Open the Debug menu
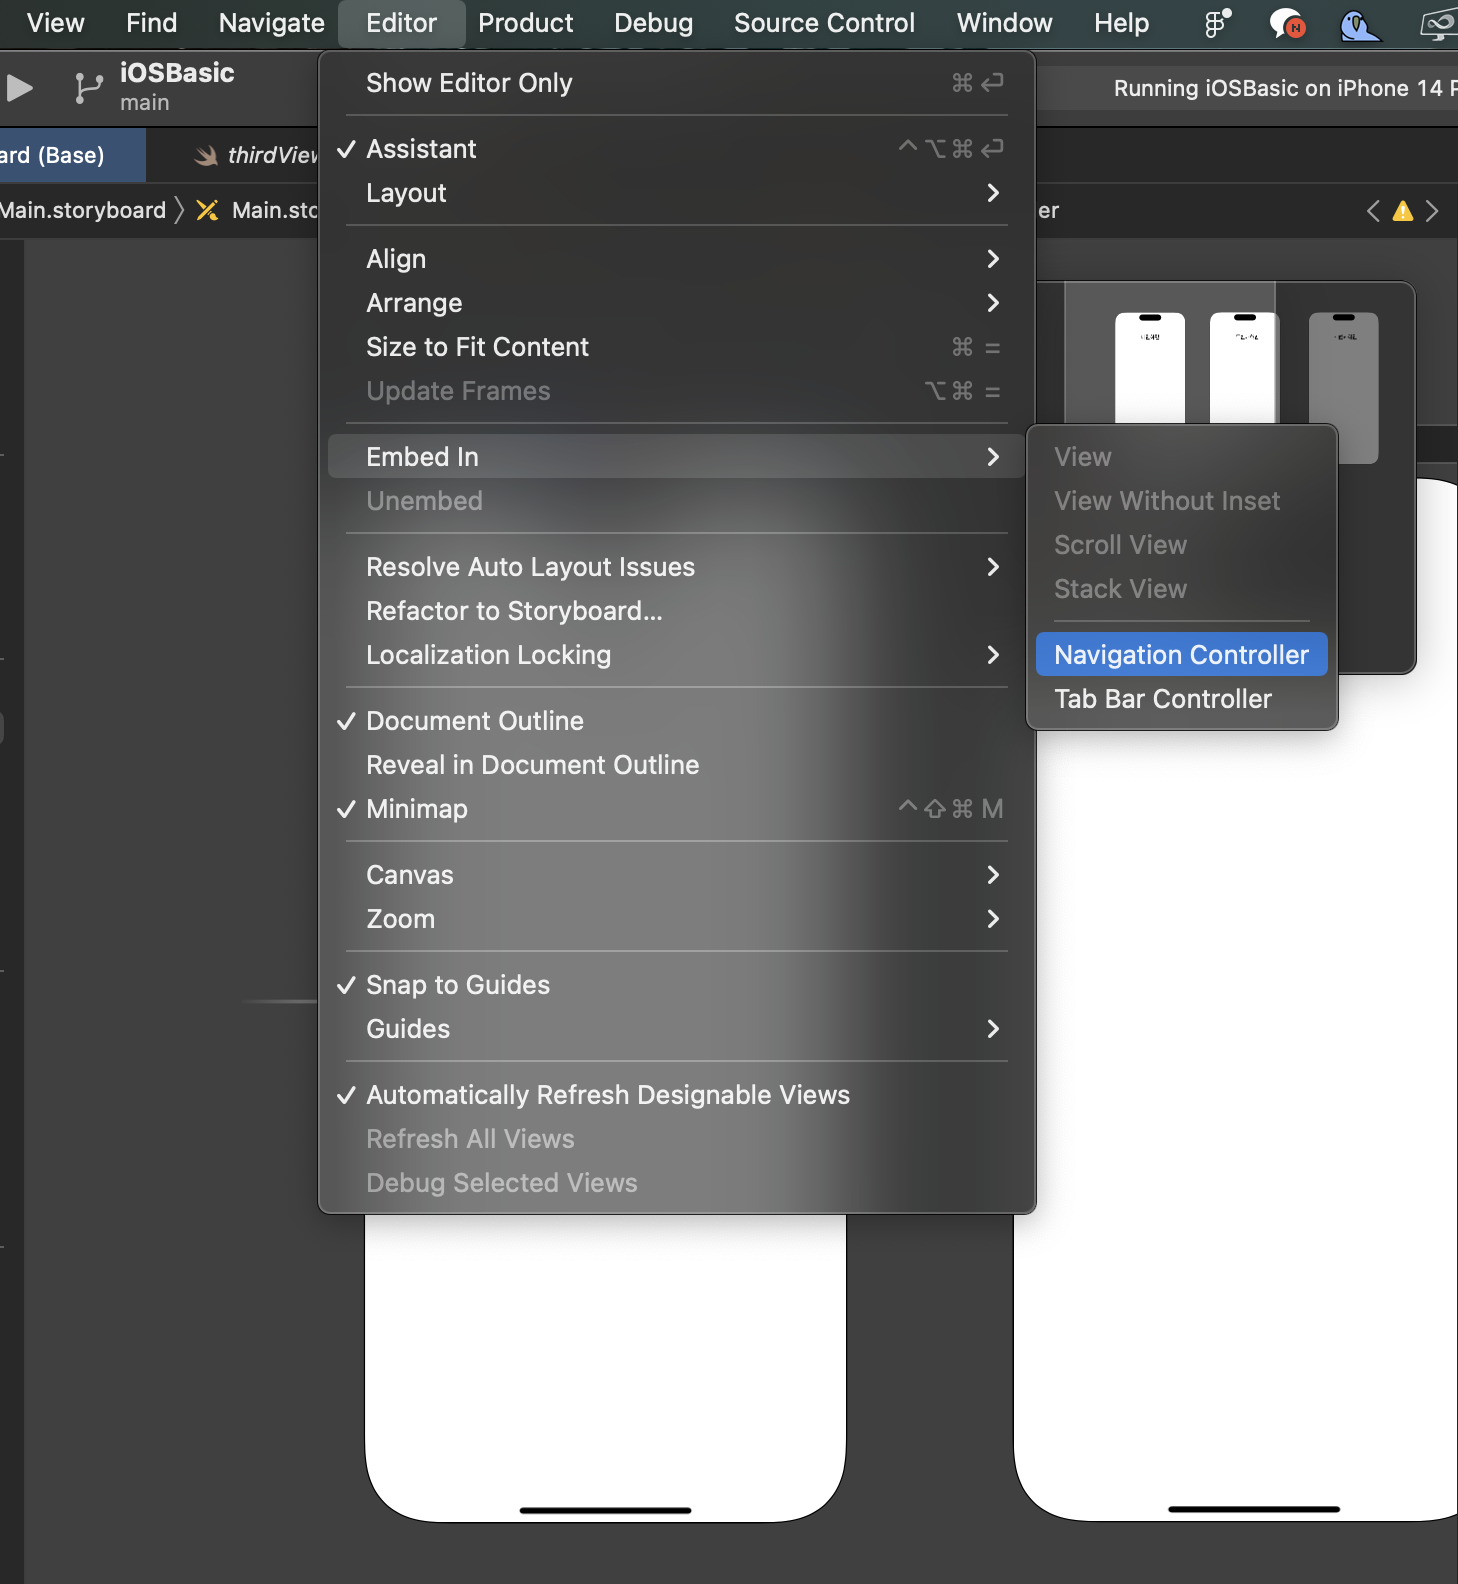Image resolution: width=1458 pixels, height=1584 pixels. point(653,23)
